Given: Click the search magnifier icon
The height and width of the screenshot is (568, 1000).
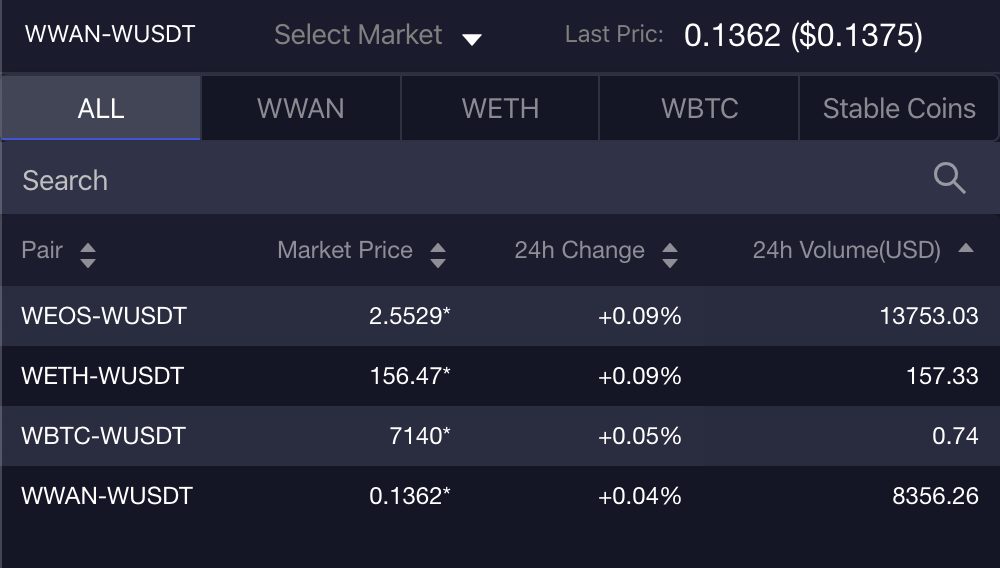Looking at the screenshot, I should pyautogui.click(x=949, y=179).
